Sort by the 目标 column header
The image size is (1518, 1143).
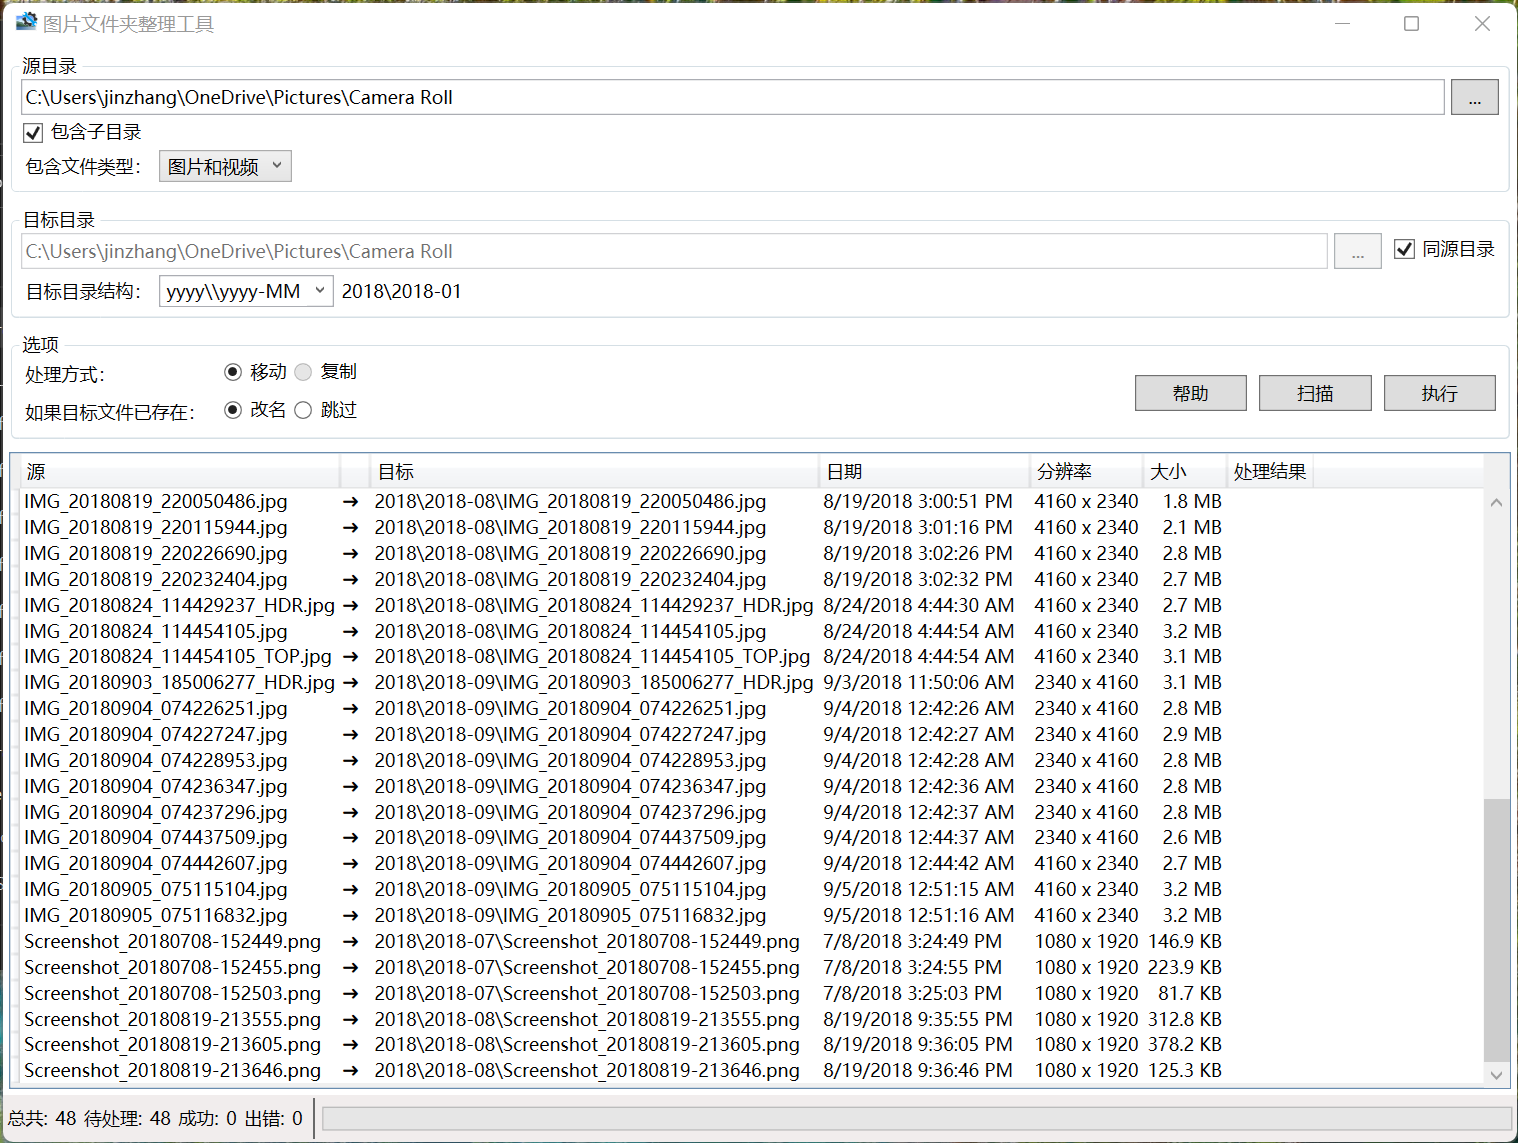pos(595,471)
